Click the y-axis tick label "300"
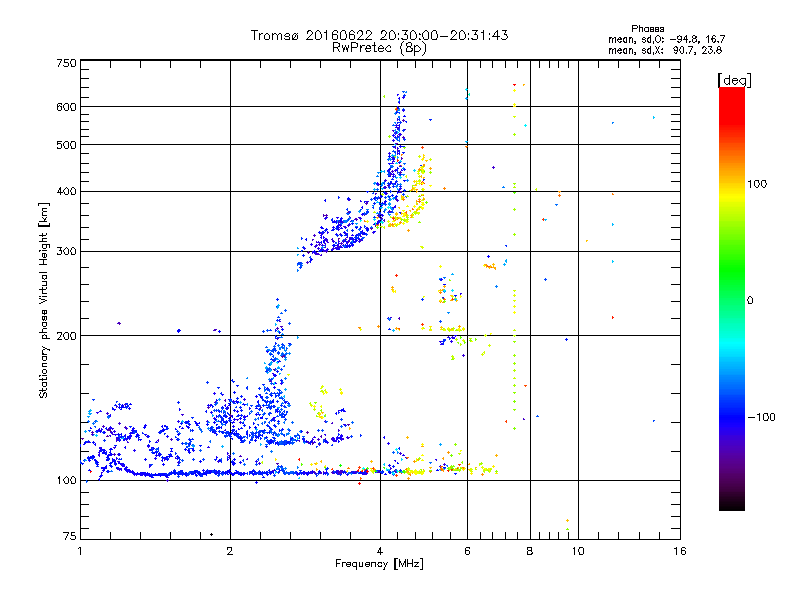The image size is (800, 600). [66, 252]
